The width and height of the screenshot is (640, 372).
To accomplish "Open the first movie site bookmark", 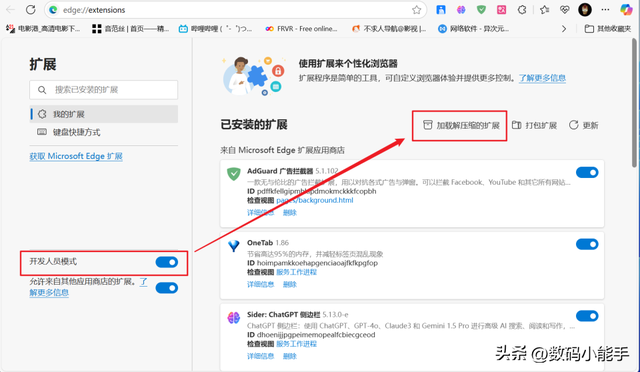I will (43, 29).
